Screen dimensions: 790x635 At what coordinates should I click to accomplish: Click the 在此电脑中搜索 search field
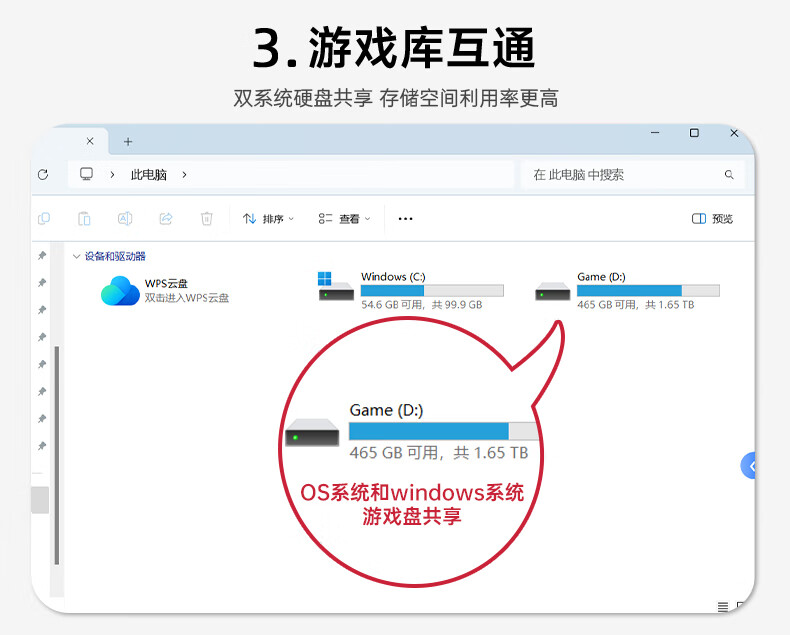(x=625, y=175)
